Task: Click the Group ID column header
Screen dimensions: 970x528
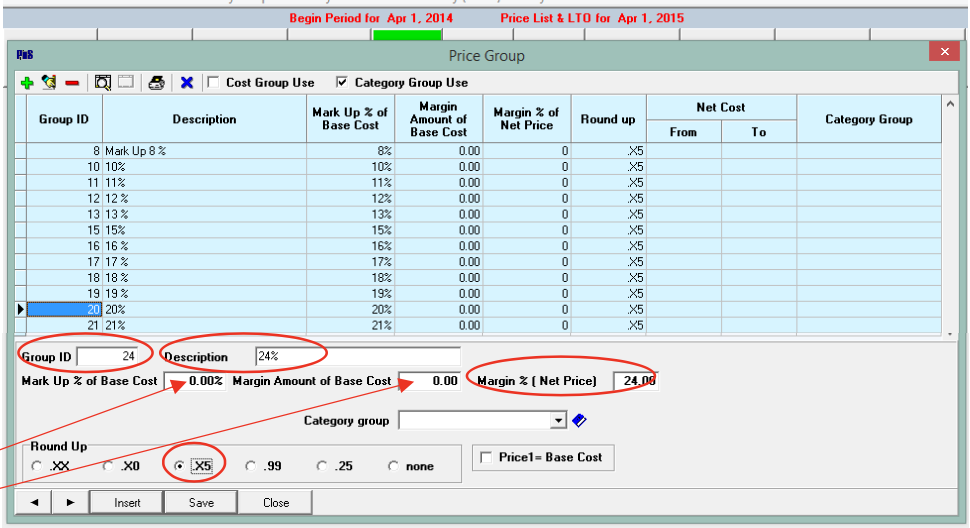Action: tap(64, 119)
